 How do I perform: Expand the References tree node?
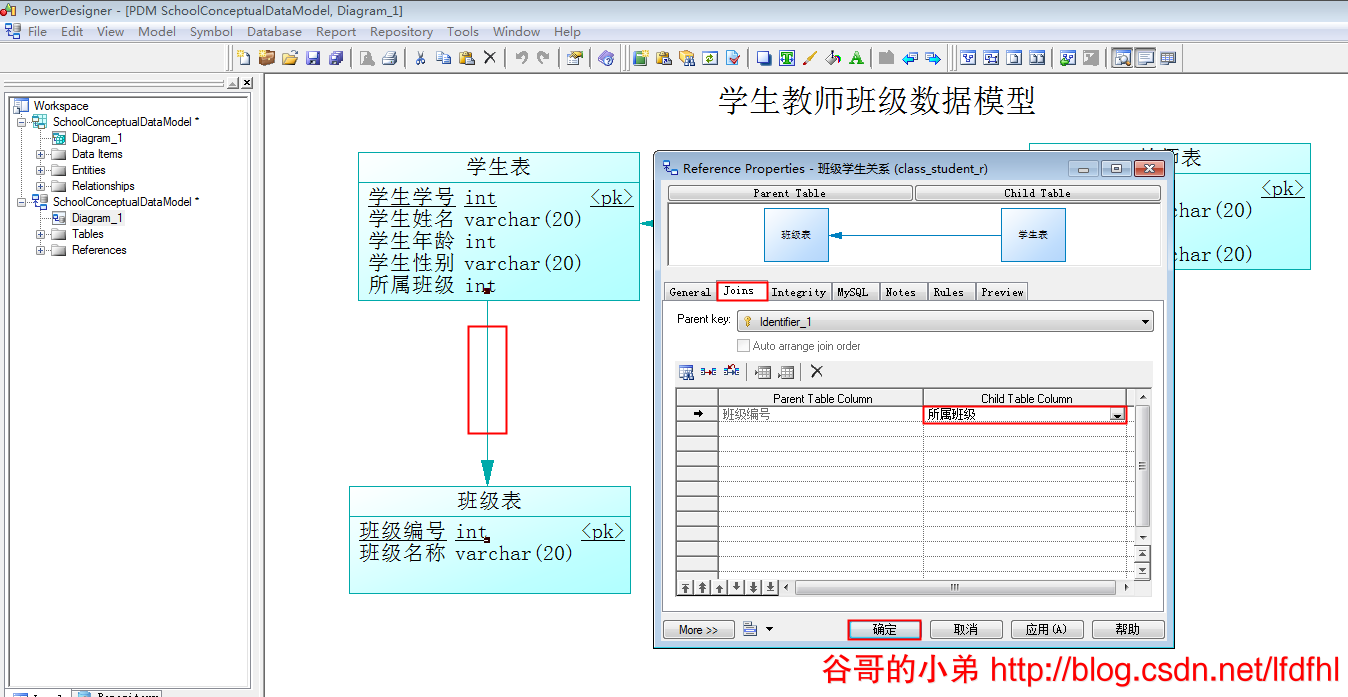[41, 250]
